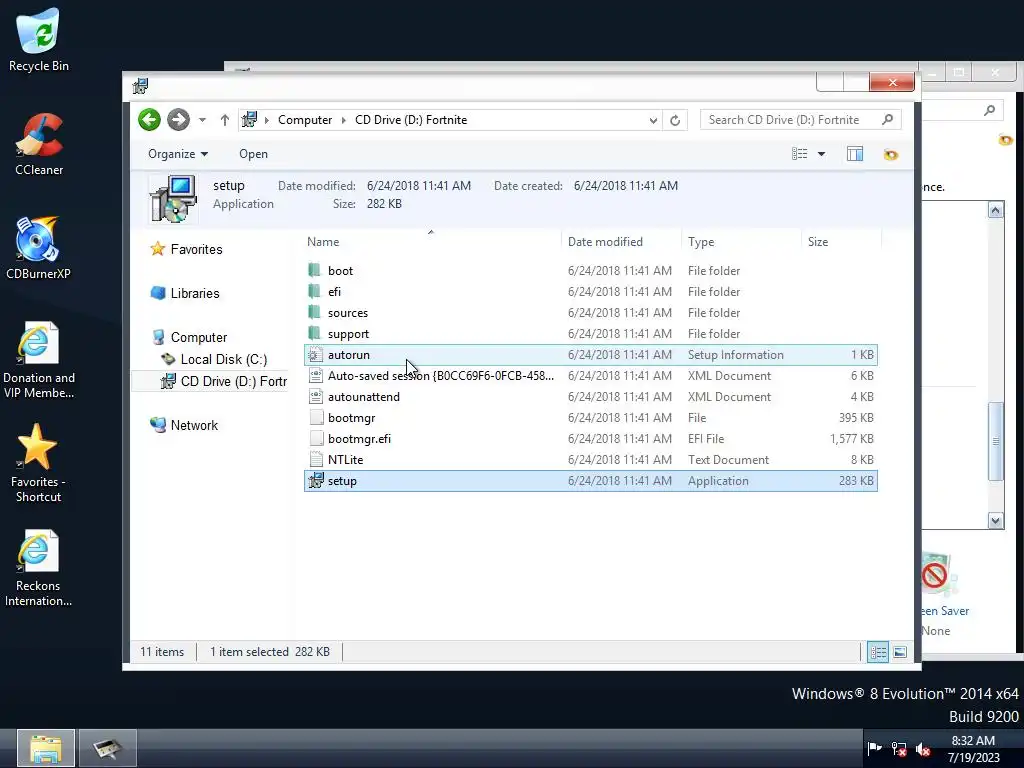Go back with the green Back arrow
1024x768 pixels.
tap(150, 120)
